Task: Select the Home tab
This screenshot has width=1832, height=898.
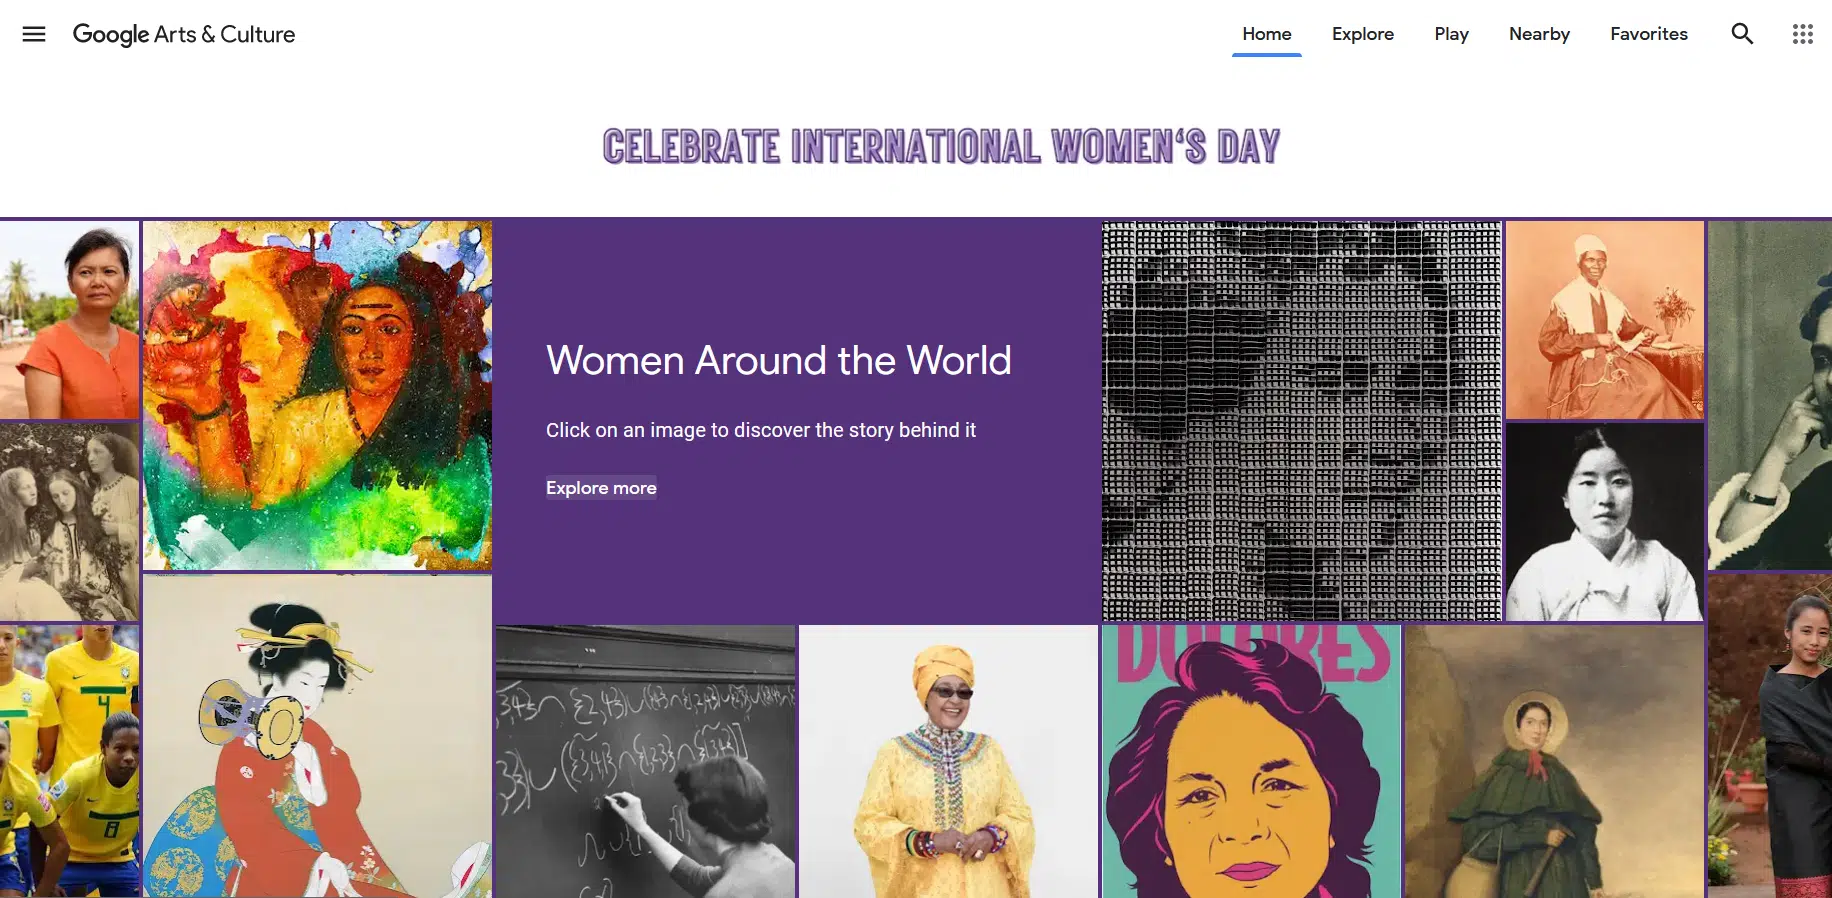Action: pyautogui.click(x=1267, y=34)
